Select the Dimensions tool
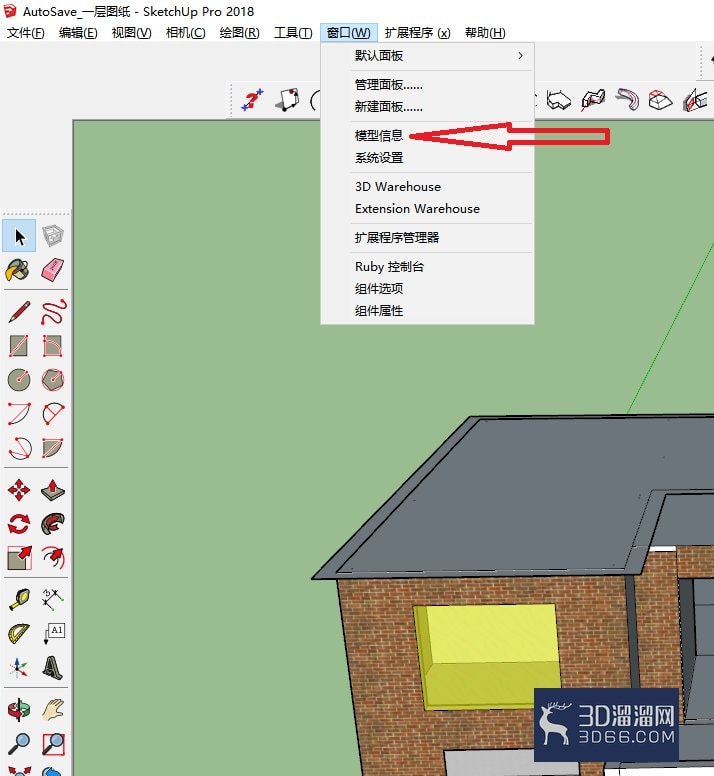The width and height of the screenshot is (714, 776). 52,599
